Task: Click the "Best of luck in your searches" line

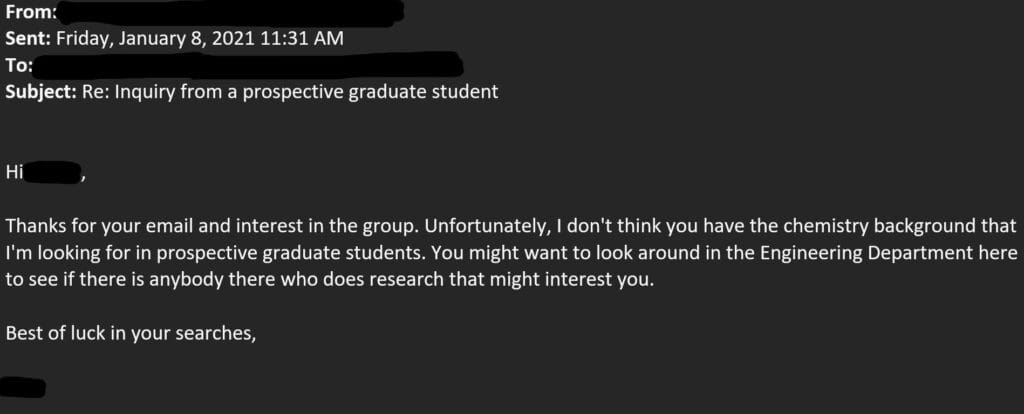Action: [x=130, y=333]
